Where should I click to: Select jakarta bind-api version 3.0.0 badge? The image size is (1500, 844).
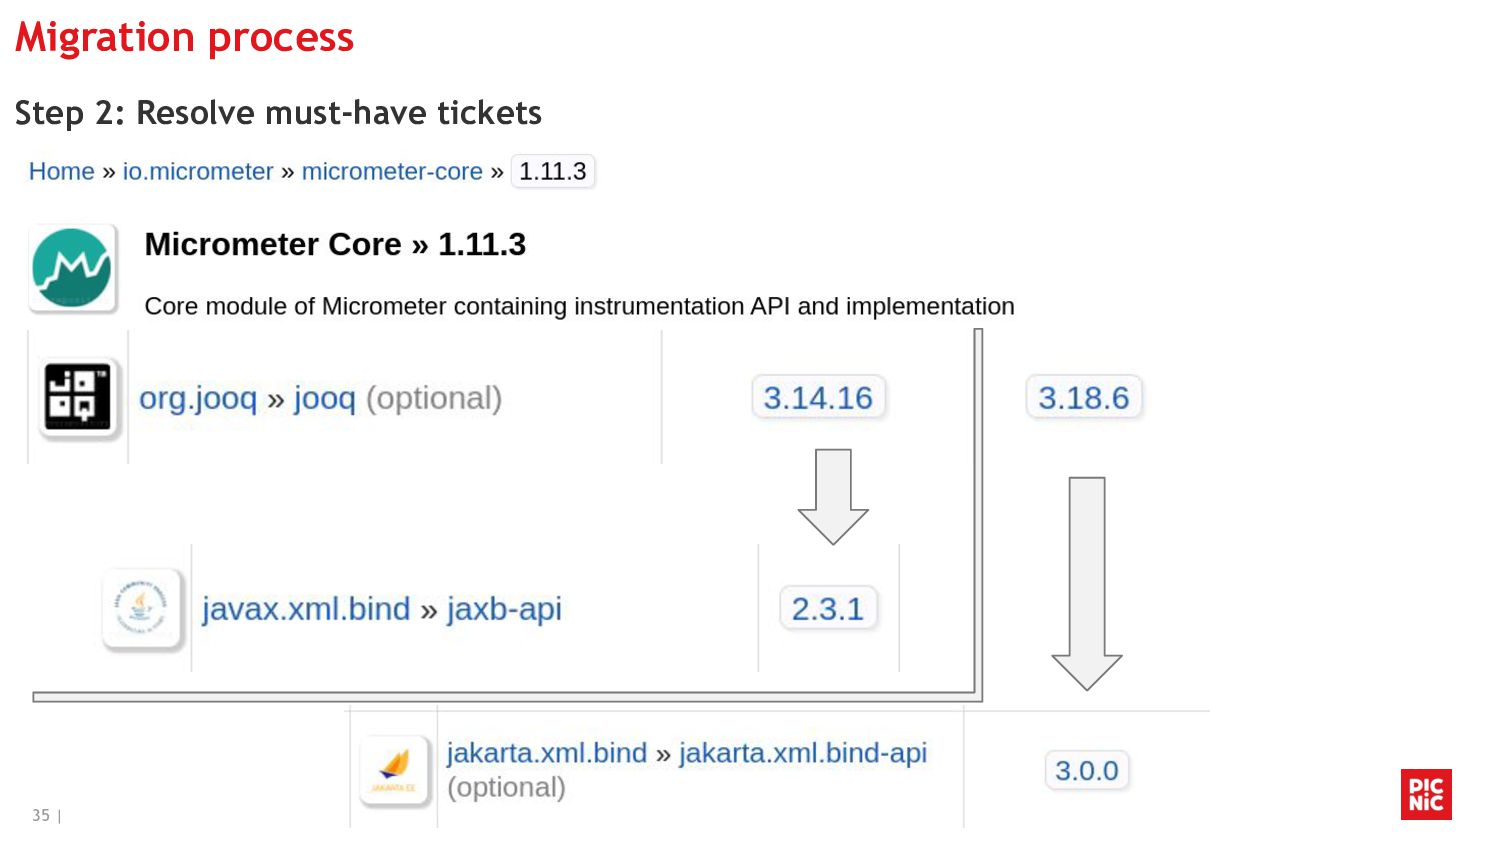tap(1086, 770)
